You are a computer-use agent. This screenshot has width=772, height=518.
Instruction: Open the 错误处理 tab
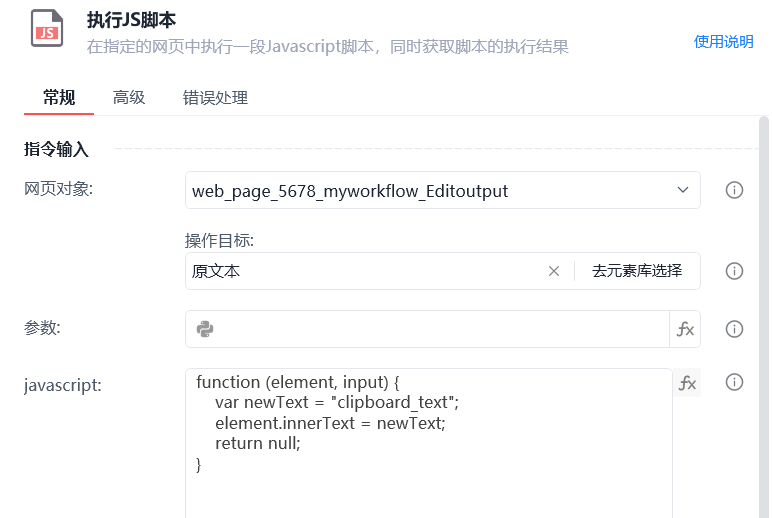(215, 97)
